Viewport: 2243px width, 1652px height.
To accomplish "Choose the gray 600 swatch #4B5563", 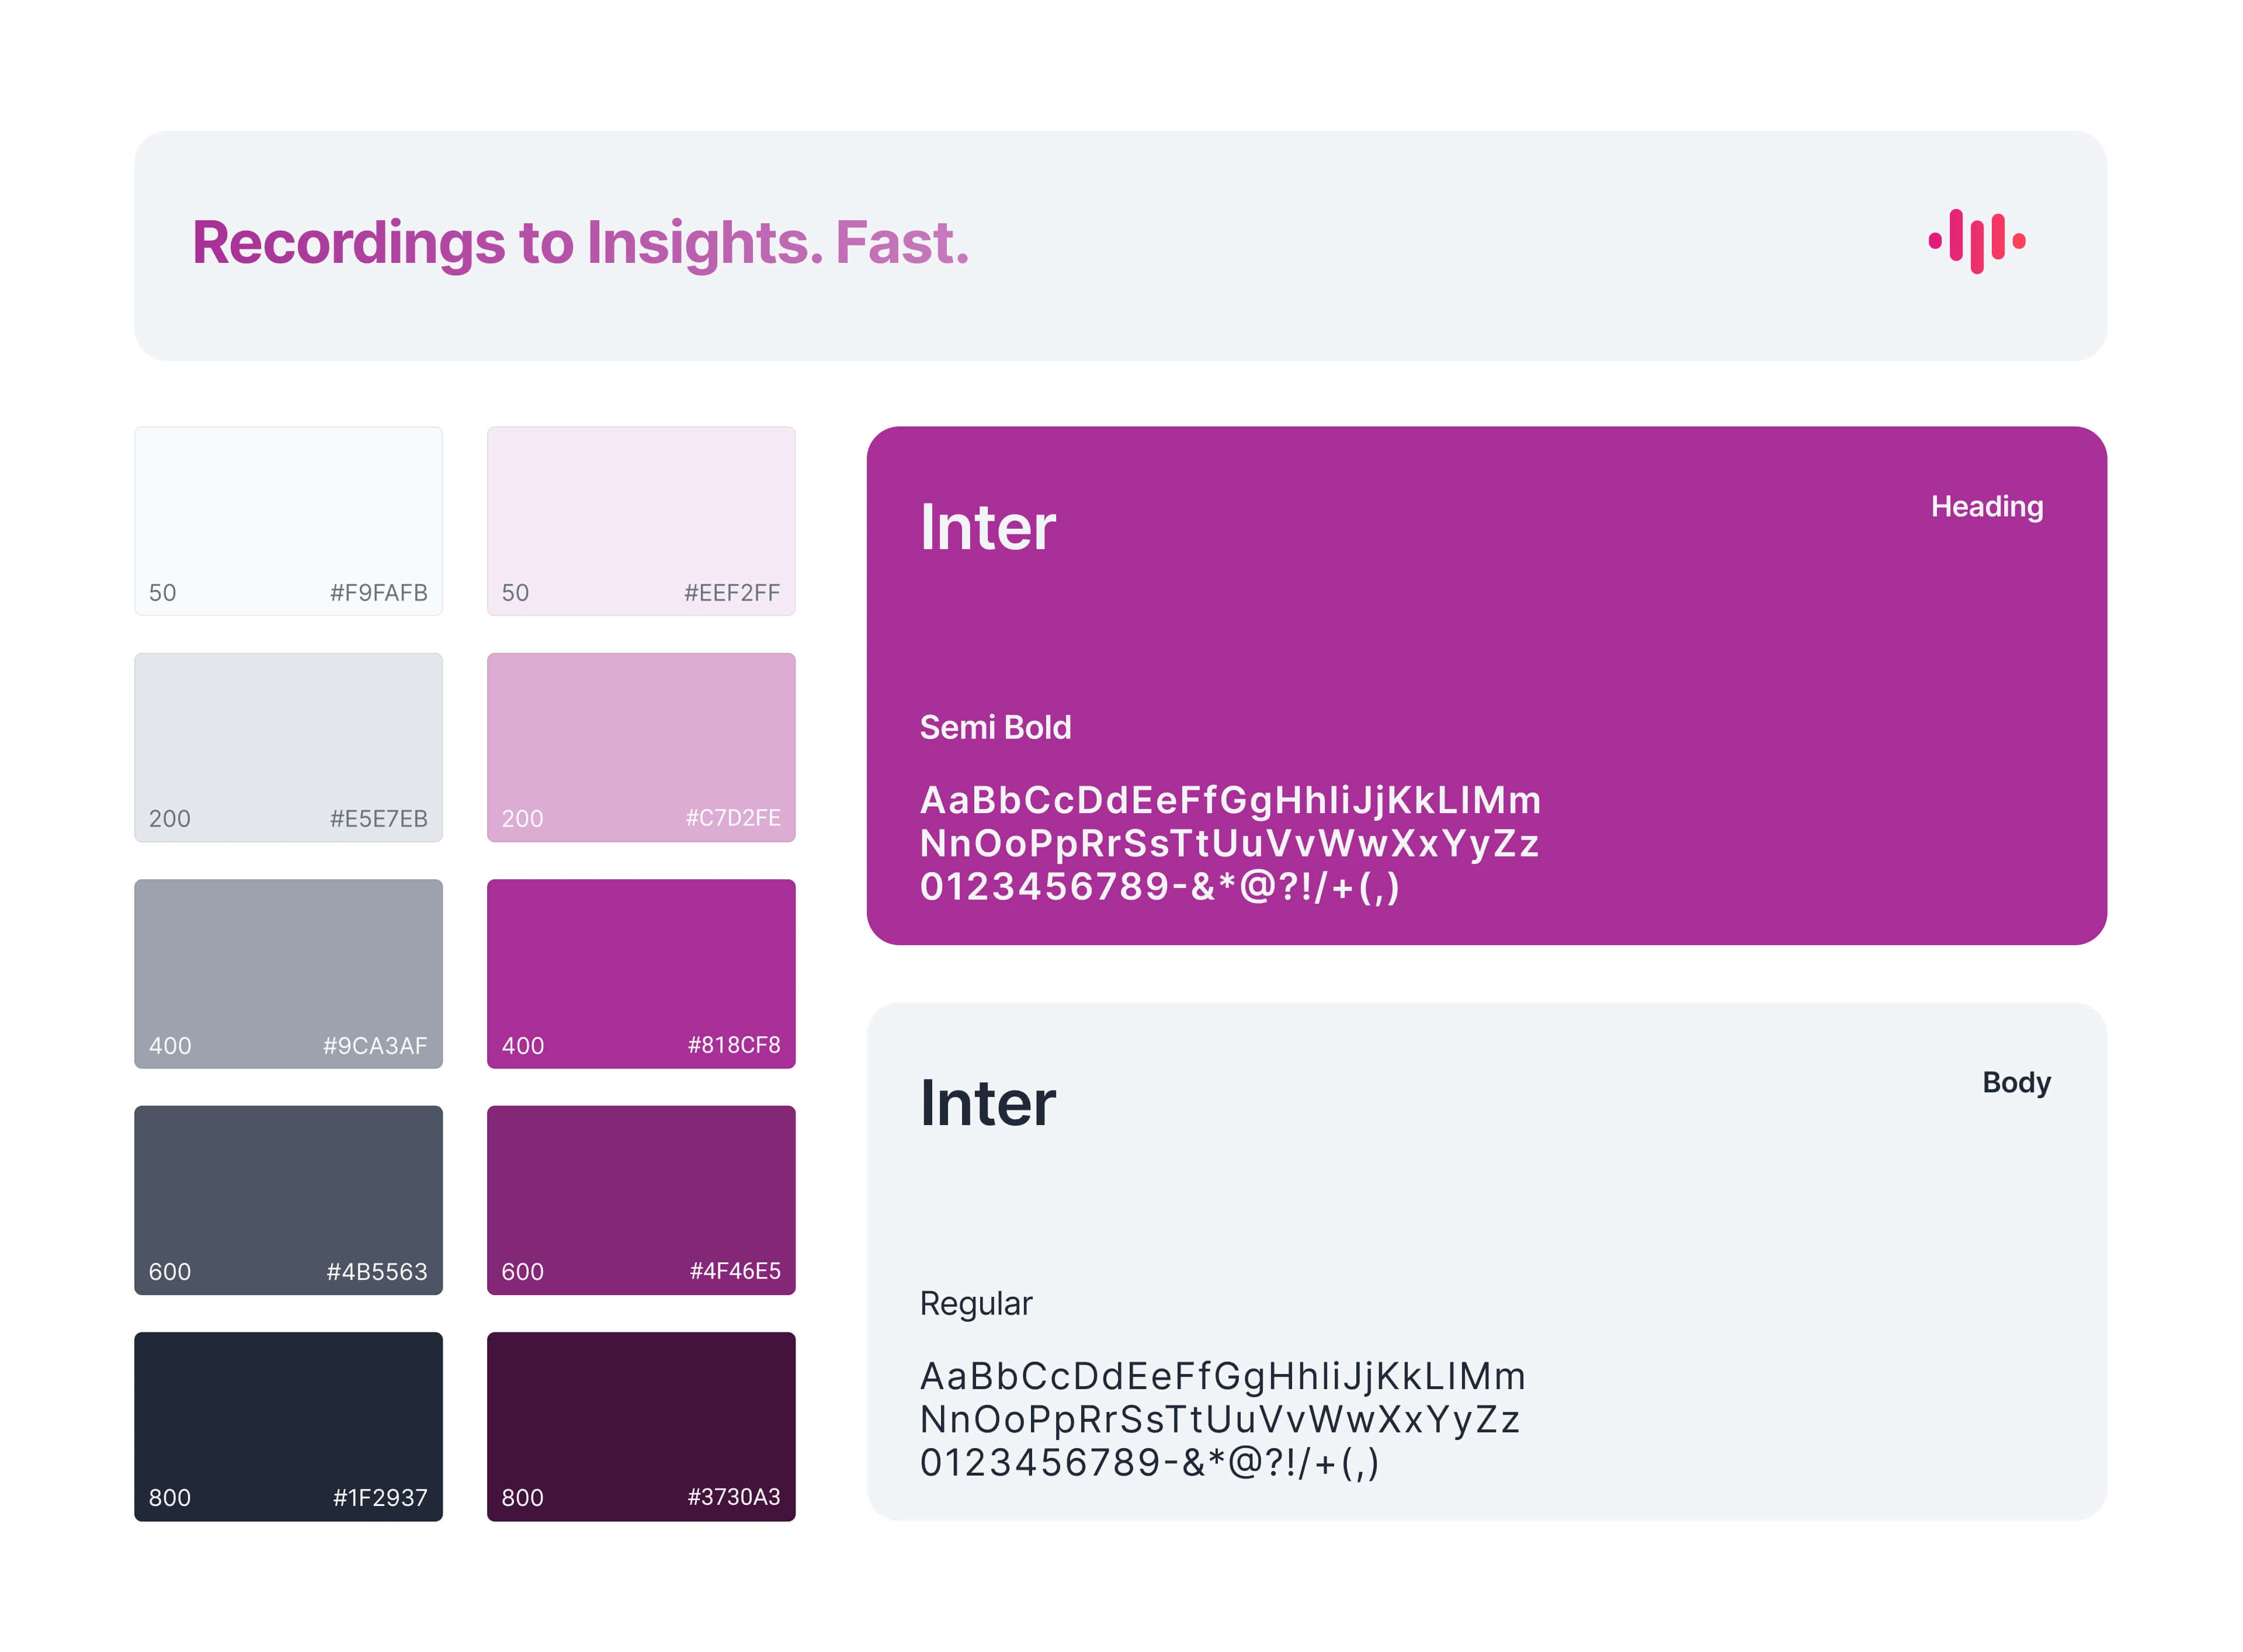I will point(288,1200).
